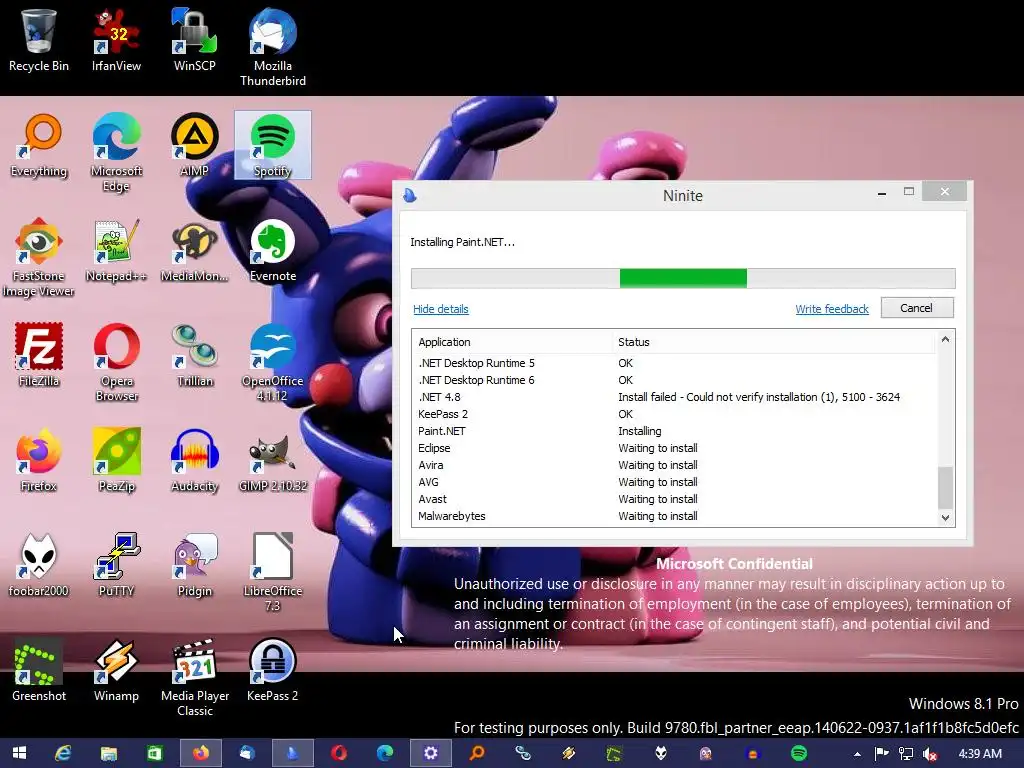Viewport: 1024px width, 768px height.
Task: Select the Opera Browser desktop shortcut
Action: pos(116,363)
